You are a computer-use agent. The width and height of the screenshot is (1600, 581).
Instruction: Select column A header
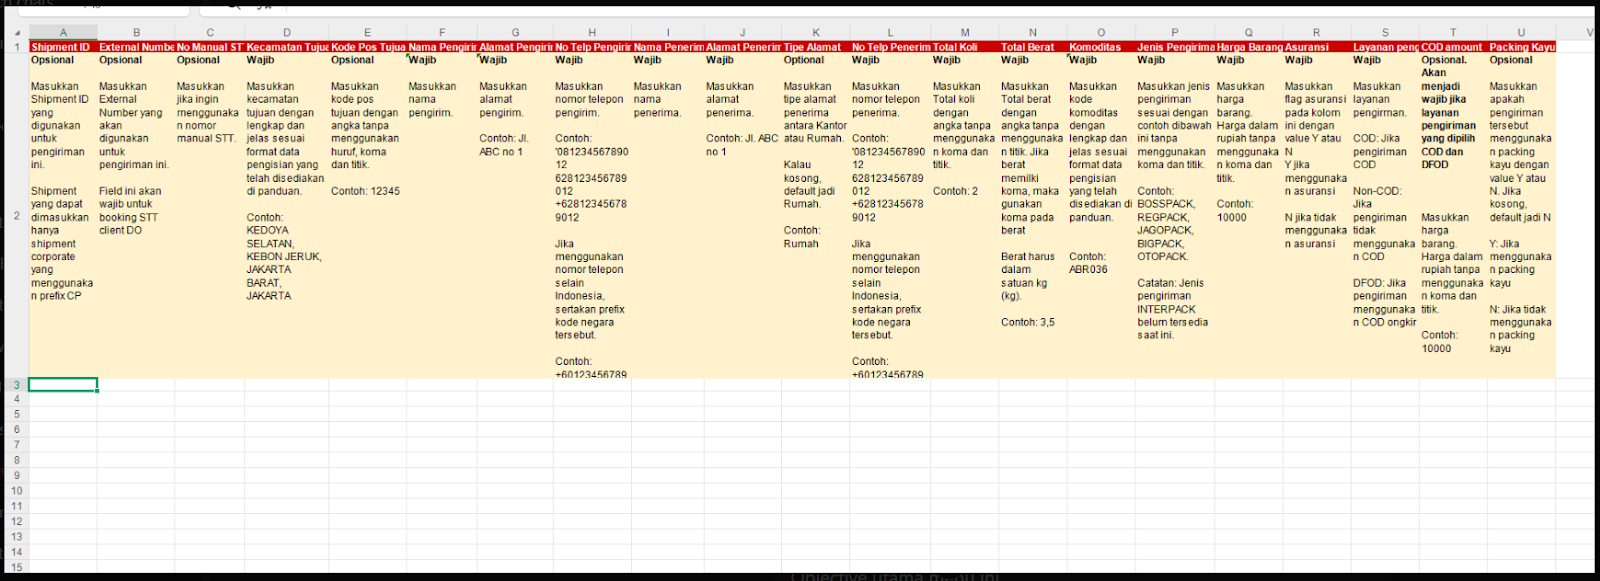(63, 33)
